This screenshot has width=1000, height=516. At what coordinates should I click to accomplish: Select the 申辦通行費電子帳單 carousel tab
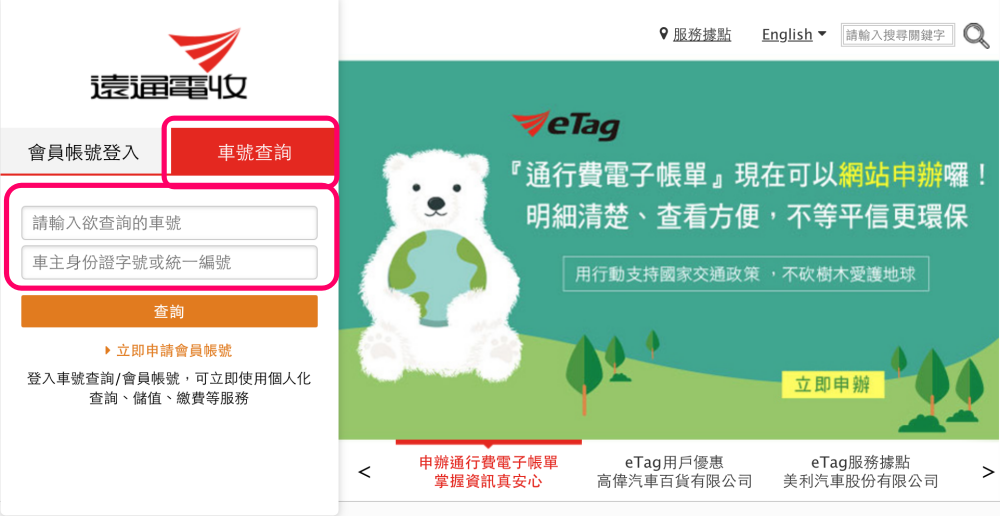[489, 471]
